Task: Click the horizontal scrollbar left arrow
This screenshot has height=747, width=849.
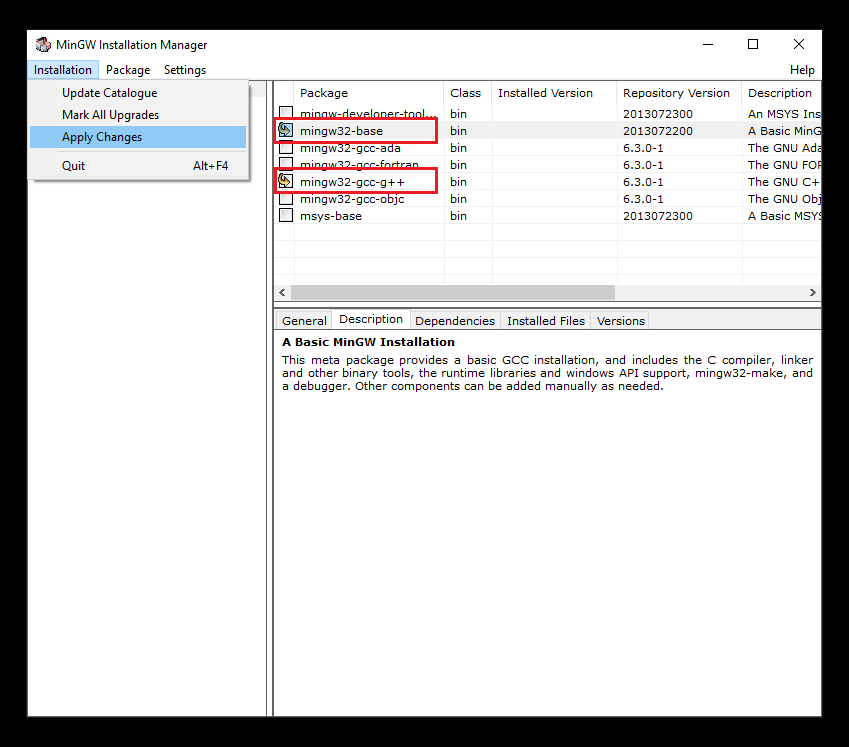Action: pos(282,292)
